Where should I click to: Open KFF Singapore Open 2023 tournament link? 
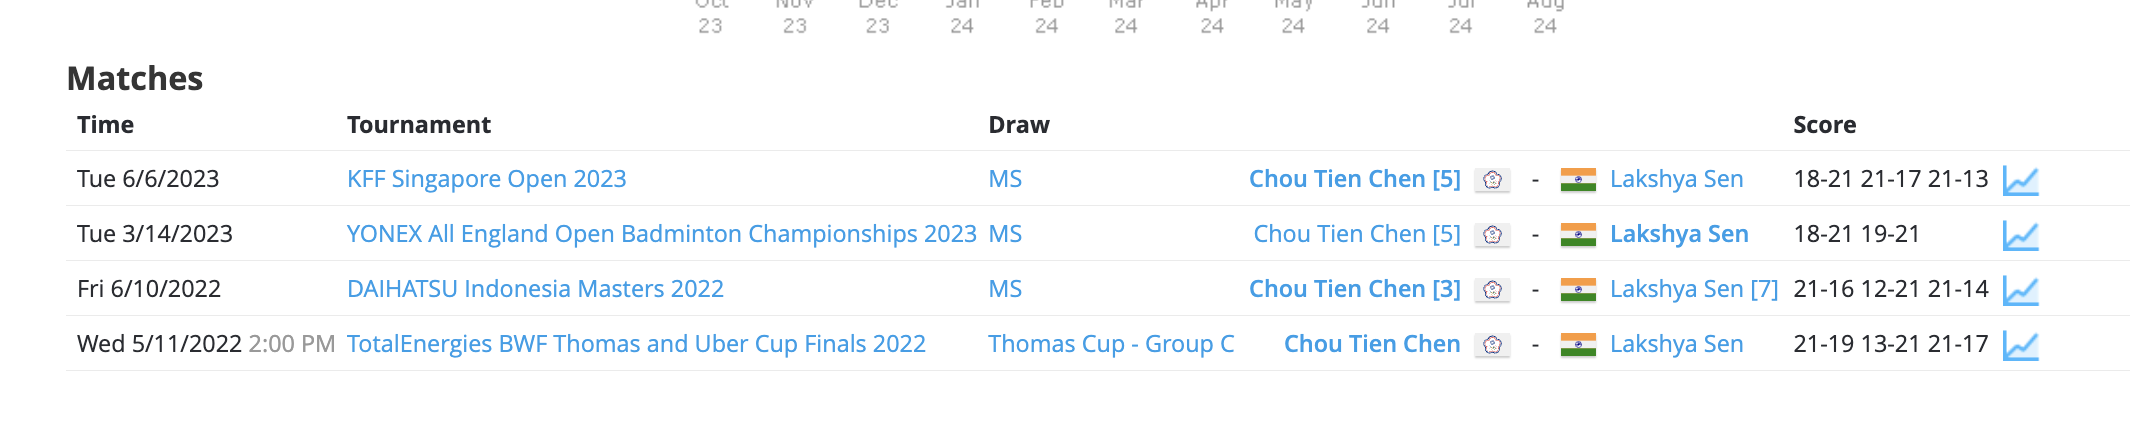click(486, 179)
